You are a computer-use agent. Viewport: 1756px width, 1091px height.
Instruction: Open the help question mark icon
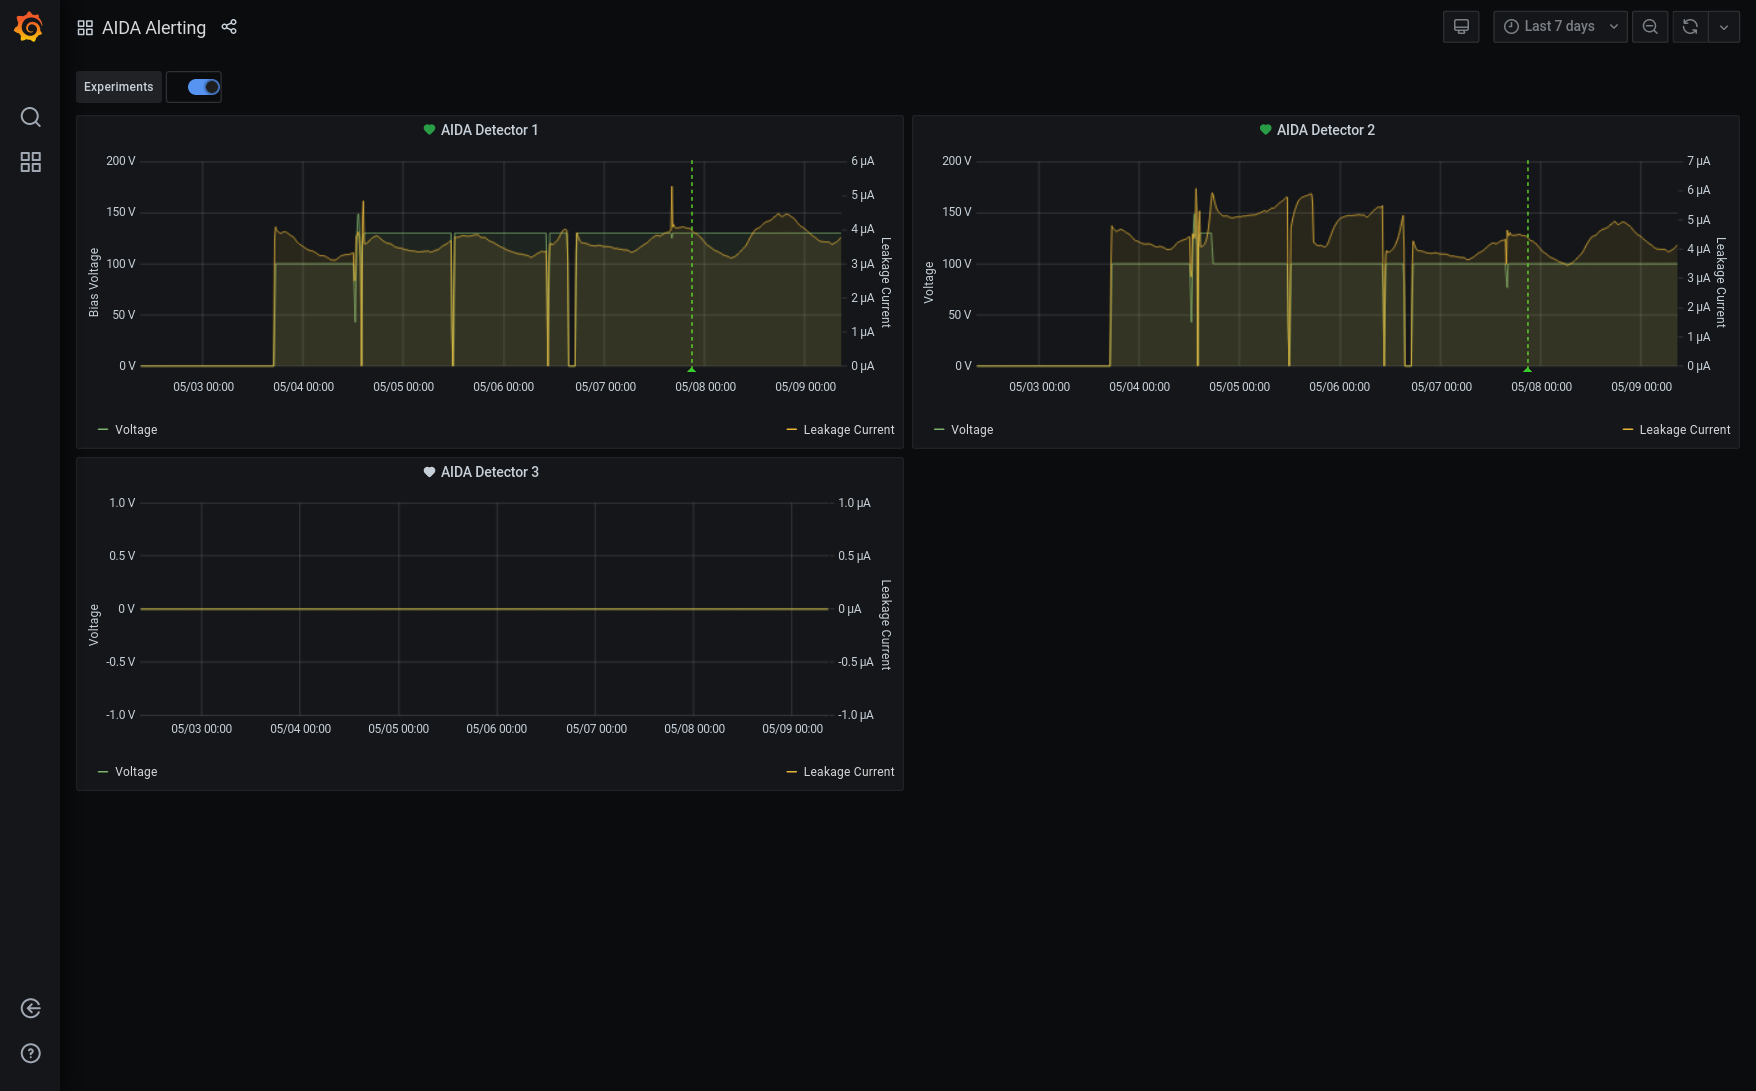pyautogui.click(x=31, y=1053)
